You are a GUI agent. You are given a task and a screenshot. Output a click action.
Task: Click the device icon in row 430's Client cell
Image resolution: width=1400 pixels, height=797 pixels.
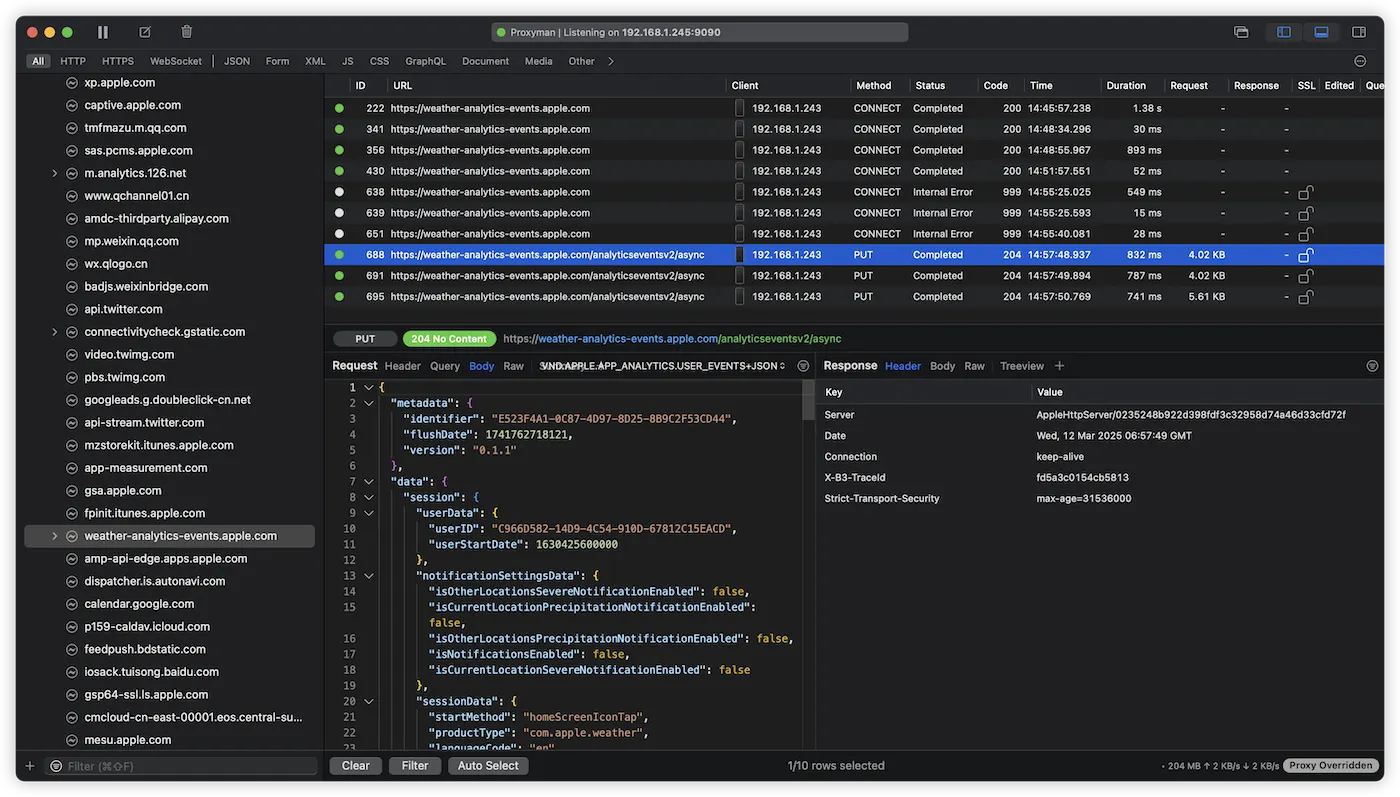(740, 171)
